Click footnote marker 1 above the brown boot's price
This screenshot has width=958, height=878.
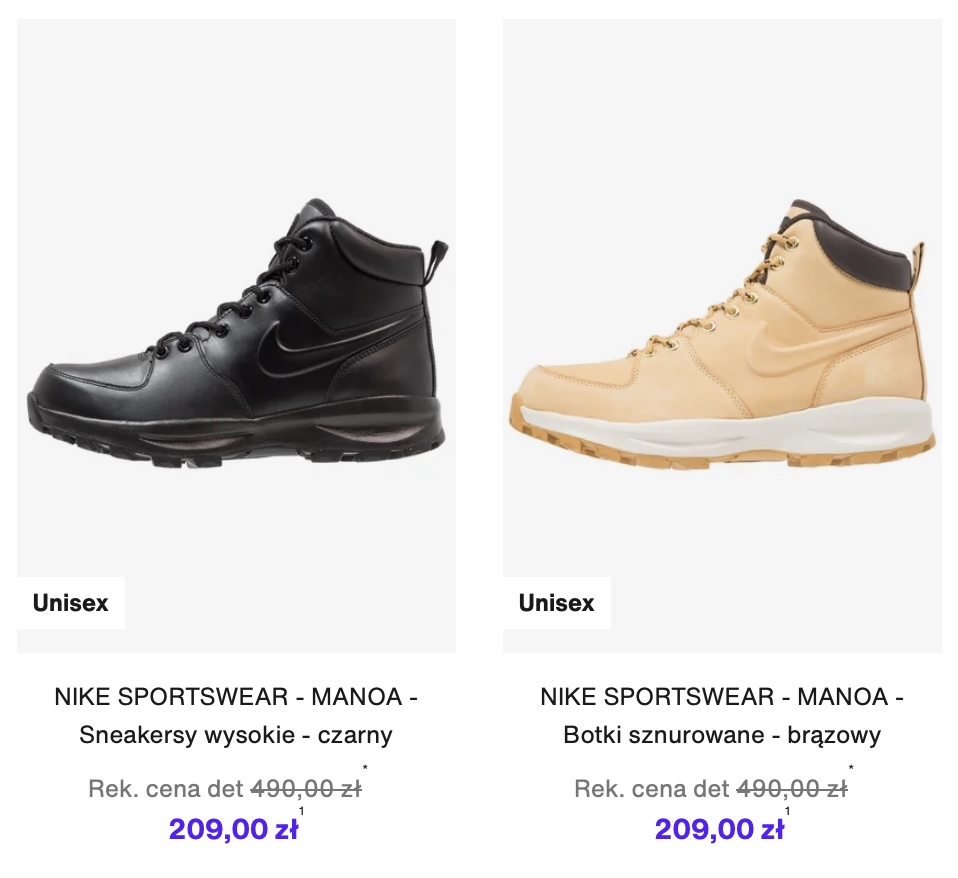point(786,811)
